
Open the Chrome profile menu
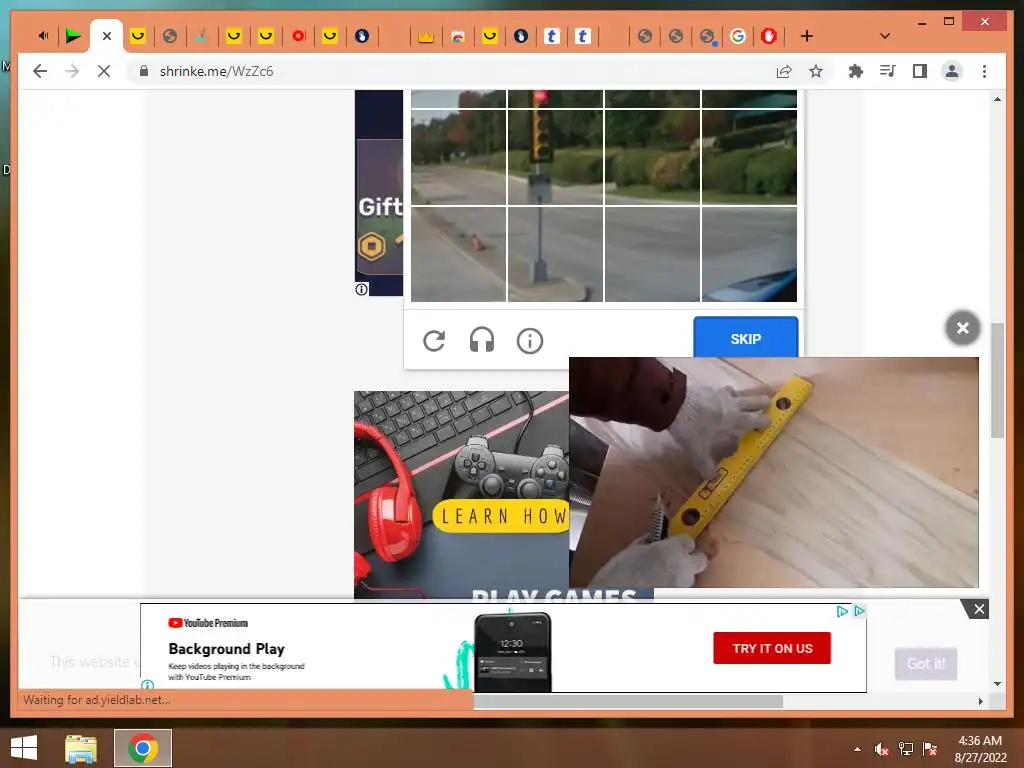coord(952,71)
